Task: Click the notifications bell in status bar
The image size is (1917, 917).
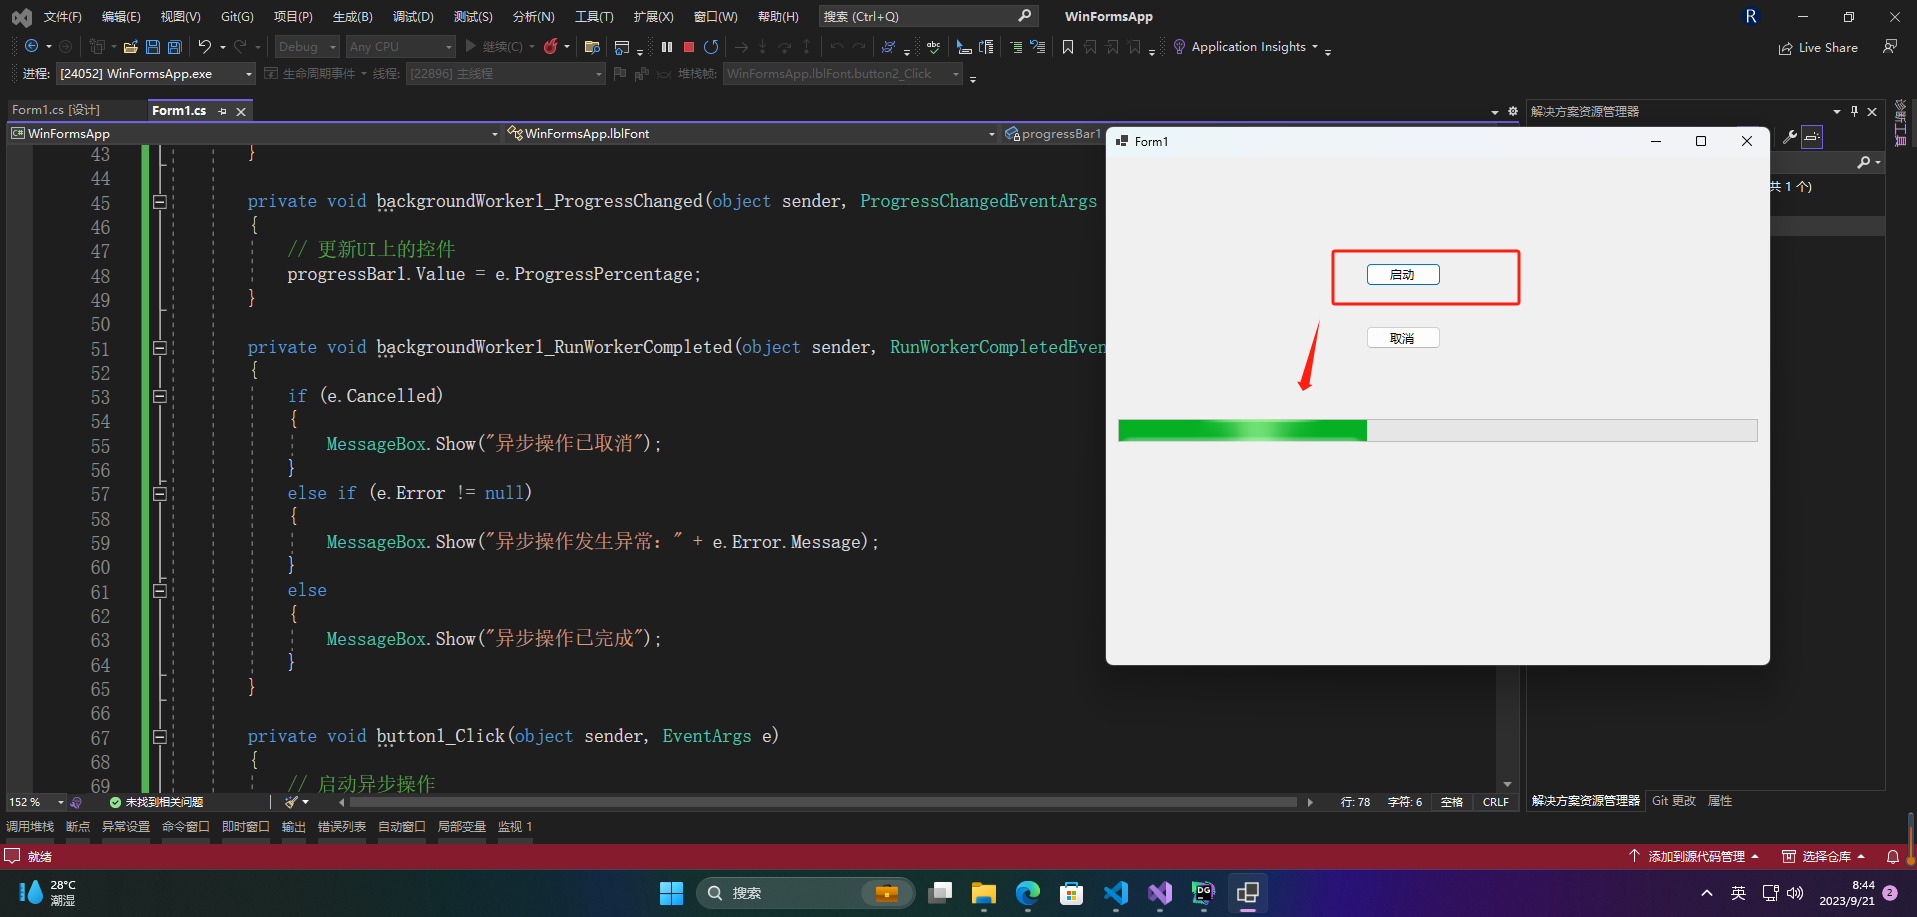Action: [x=1892, y=856]
